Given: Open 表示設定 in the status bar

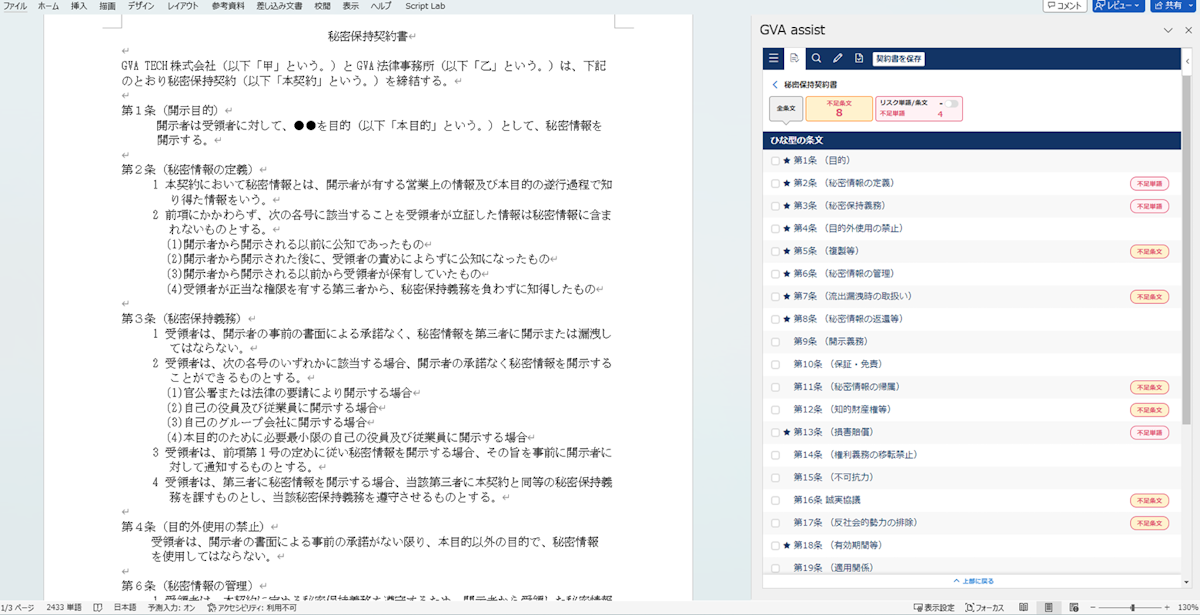Looking at the screenshot, I should (x=933, y=607).
